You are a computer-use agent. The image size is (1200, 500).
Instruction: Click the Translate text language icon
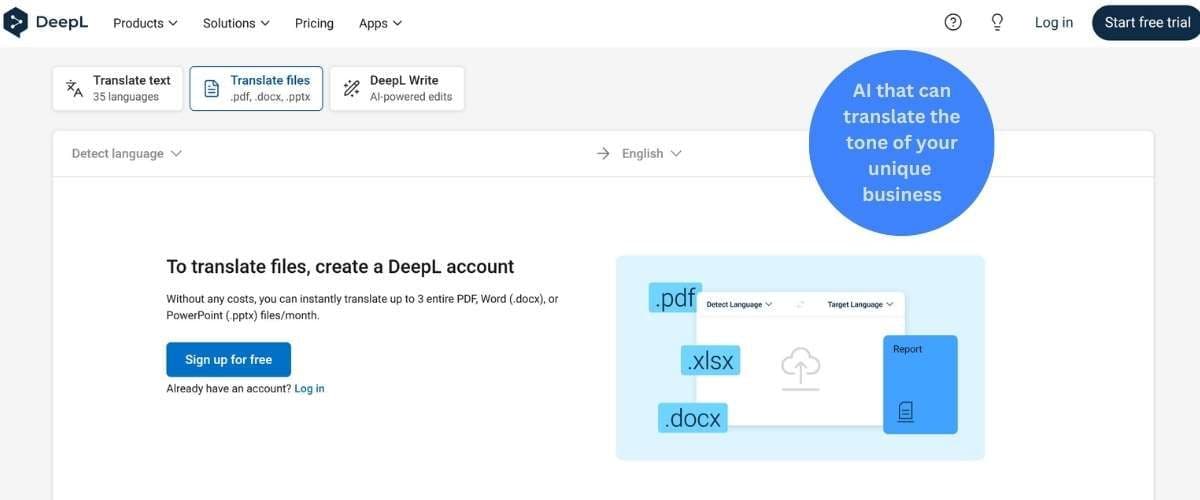[75, 88]
